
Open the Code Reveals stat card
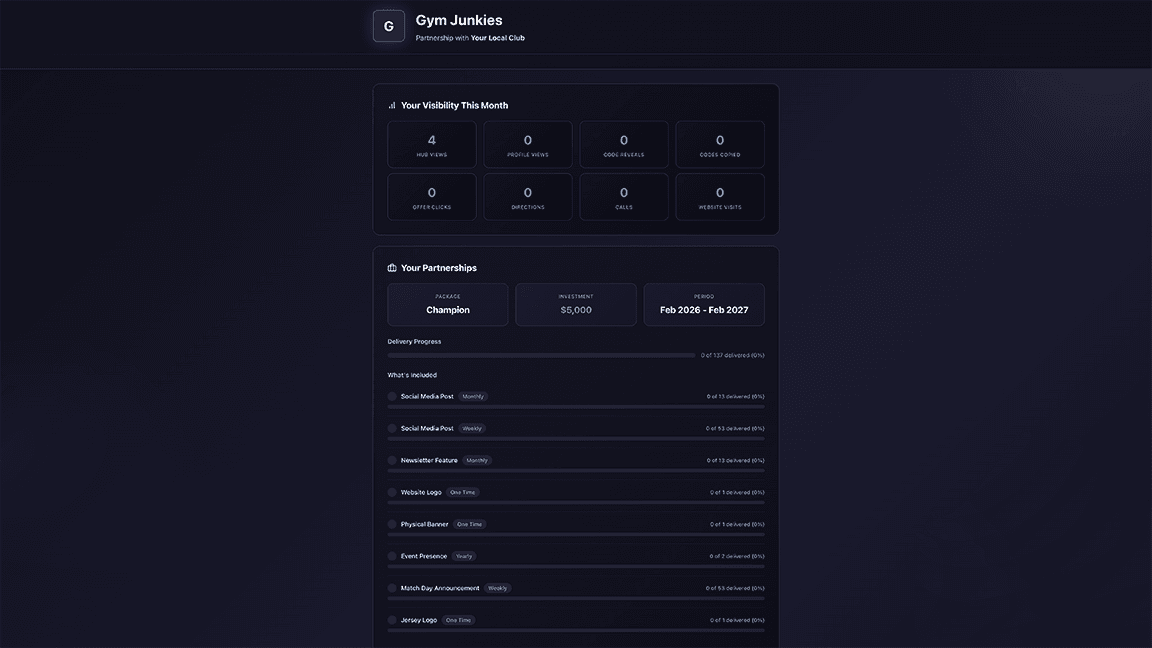click(x=624, y=145)
